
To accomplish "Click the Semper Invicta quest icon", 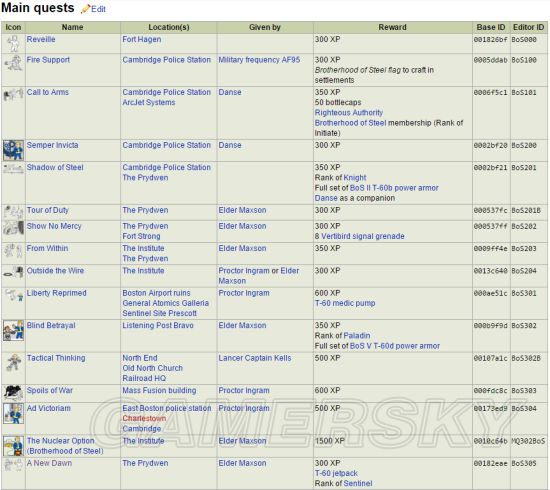I will (x=13, y=150).
